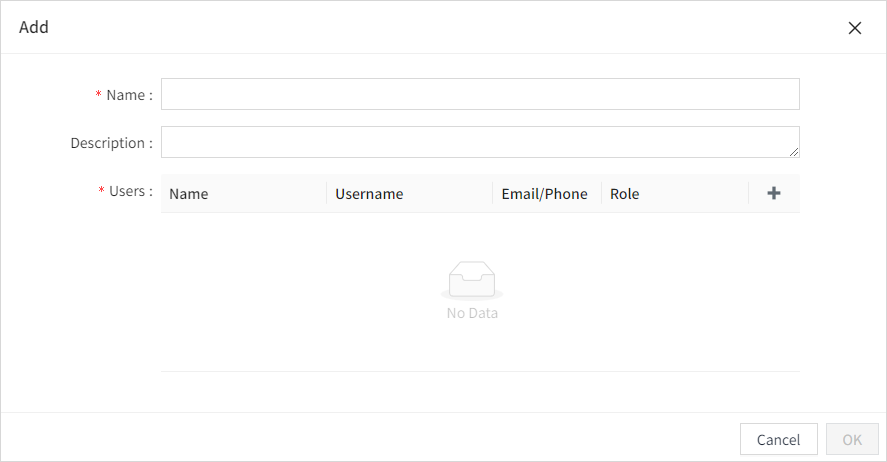Click the Email/Phone column header

(x=544, y=194)
